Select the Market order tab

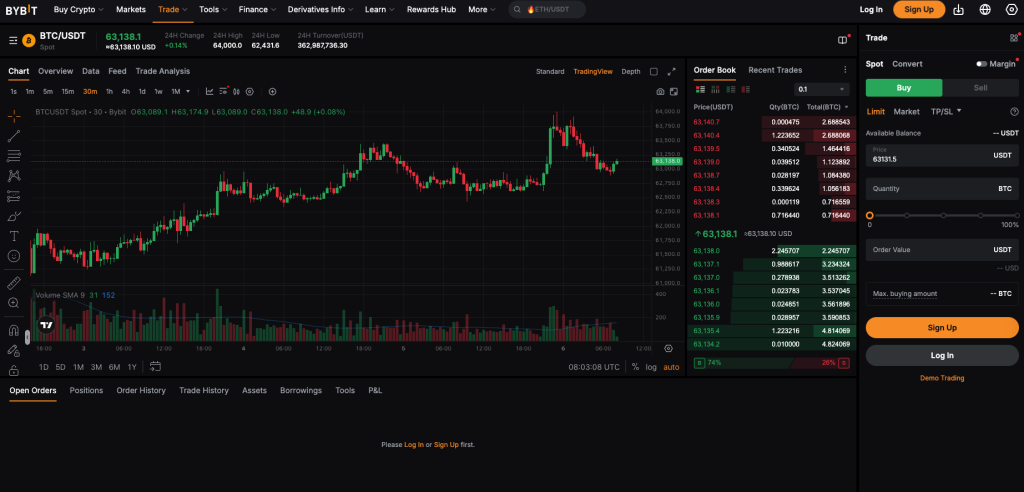906,112
